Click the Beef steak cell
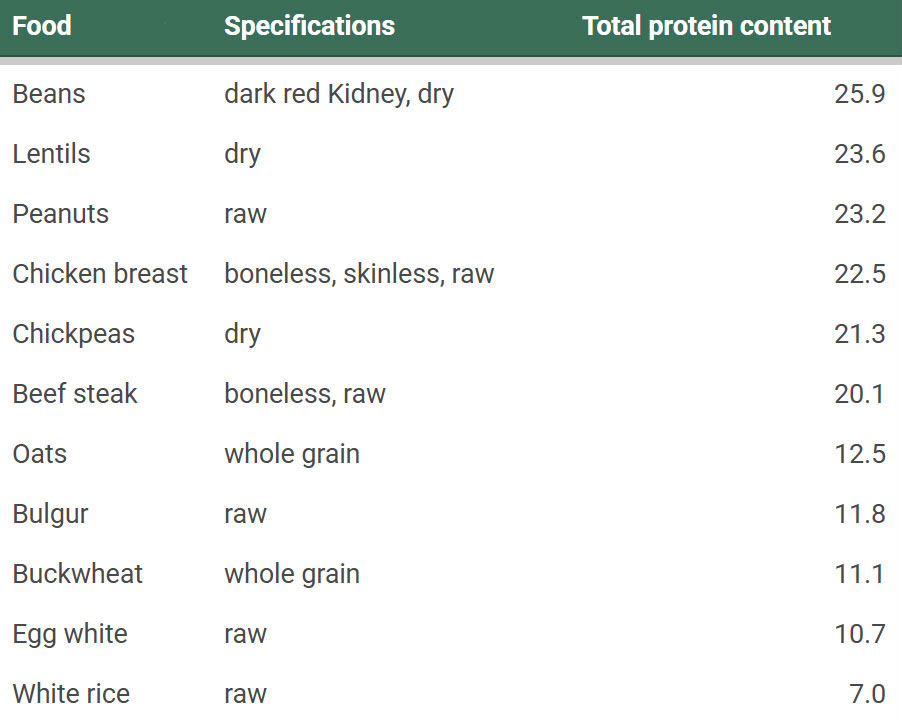The width and height of the screenshot is (902, 720). (x=75, y=394)
